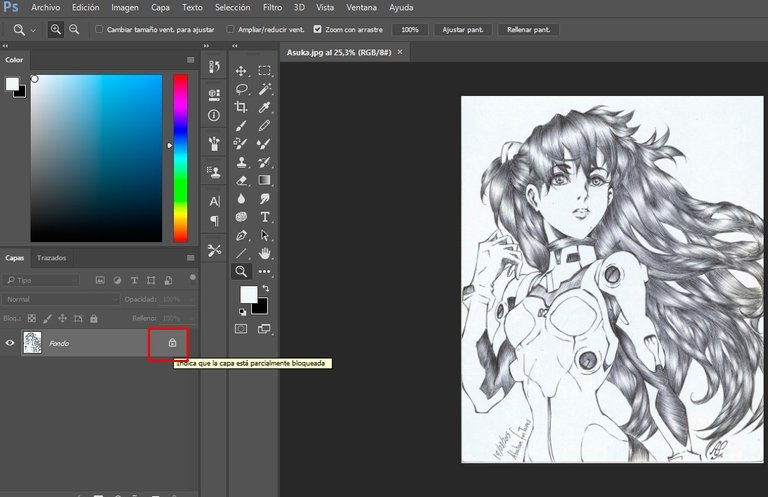768x497 pixels.
Task: Select the Path Selection arrow tool
Action: [264, 236]
